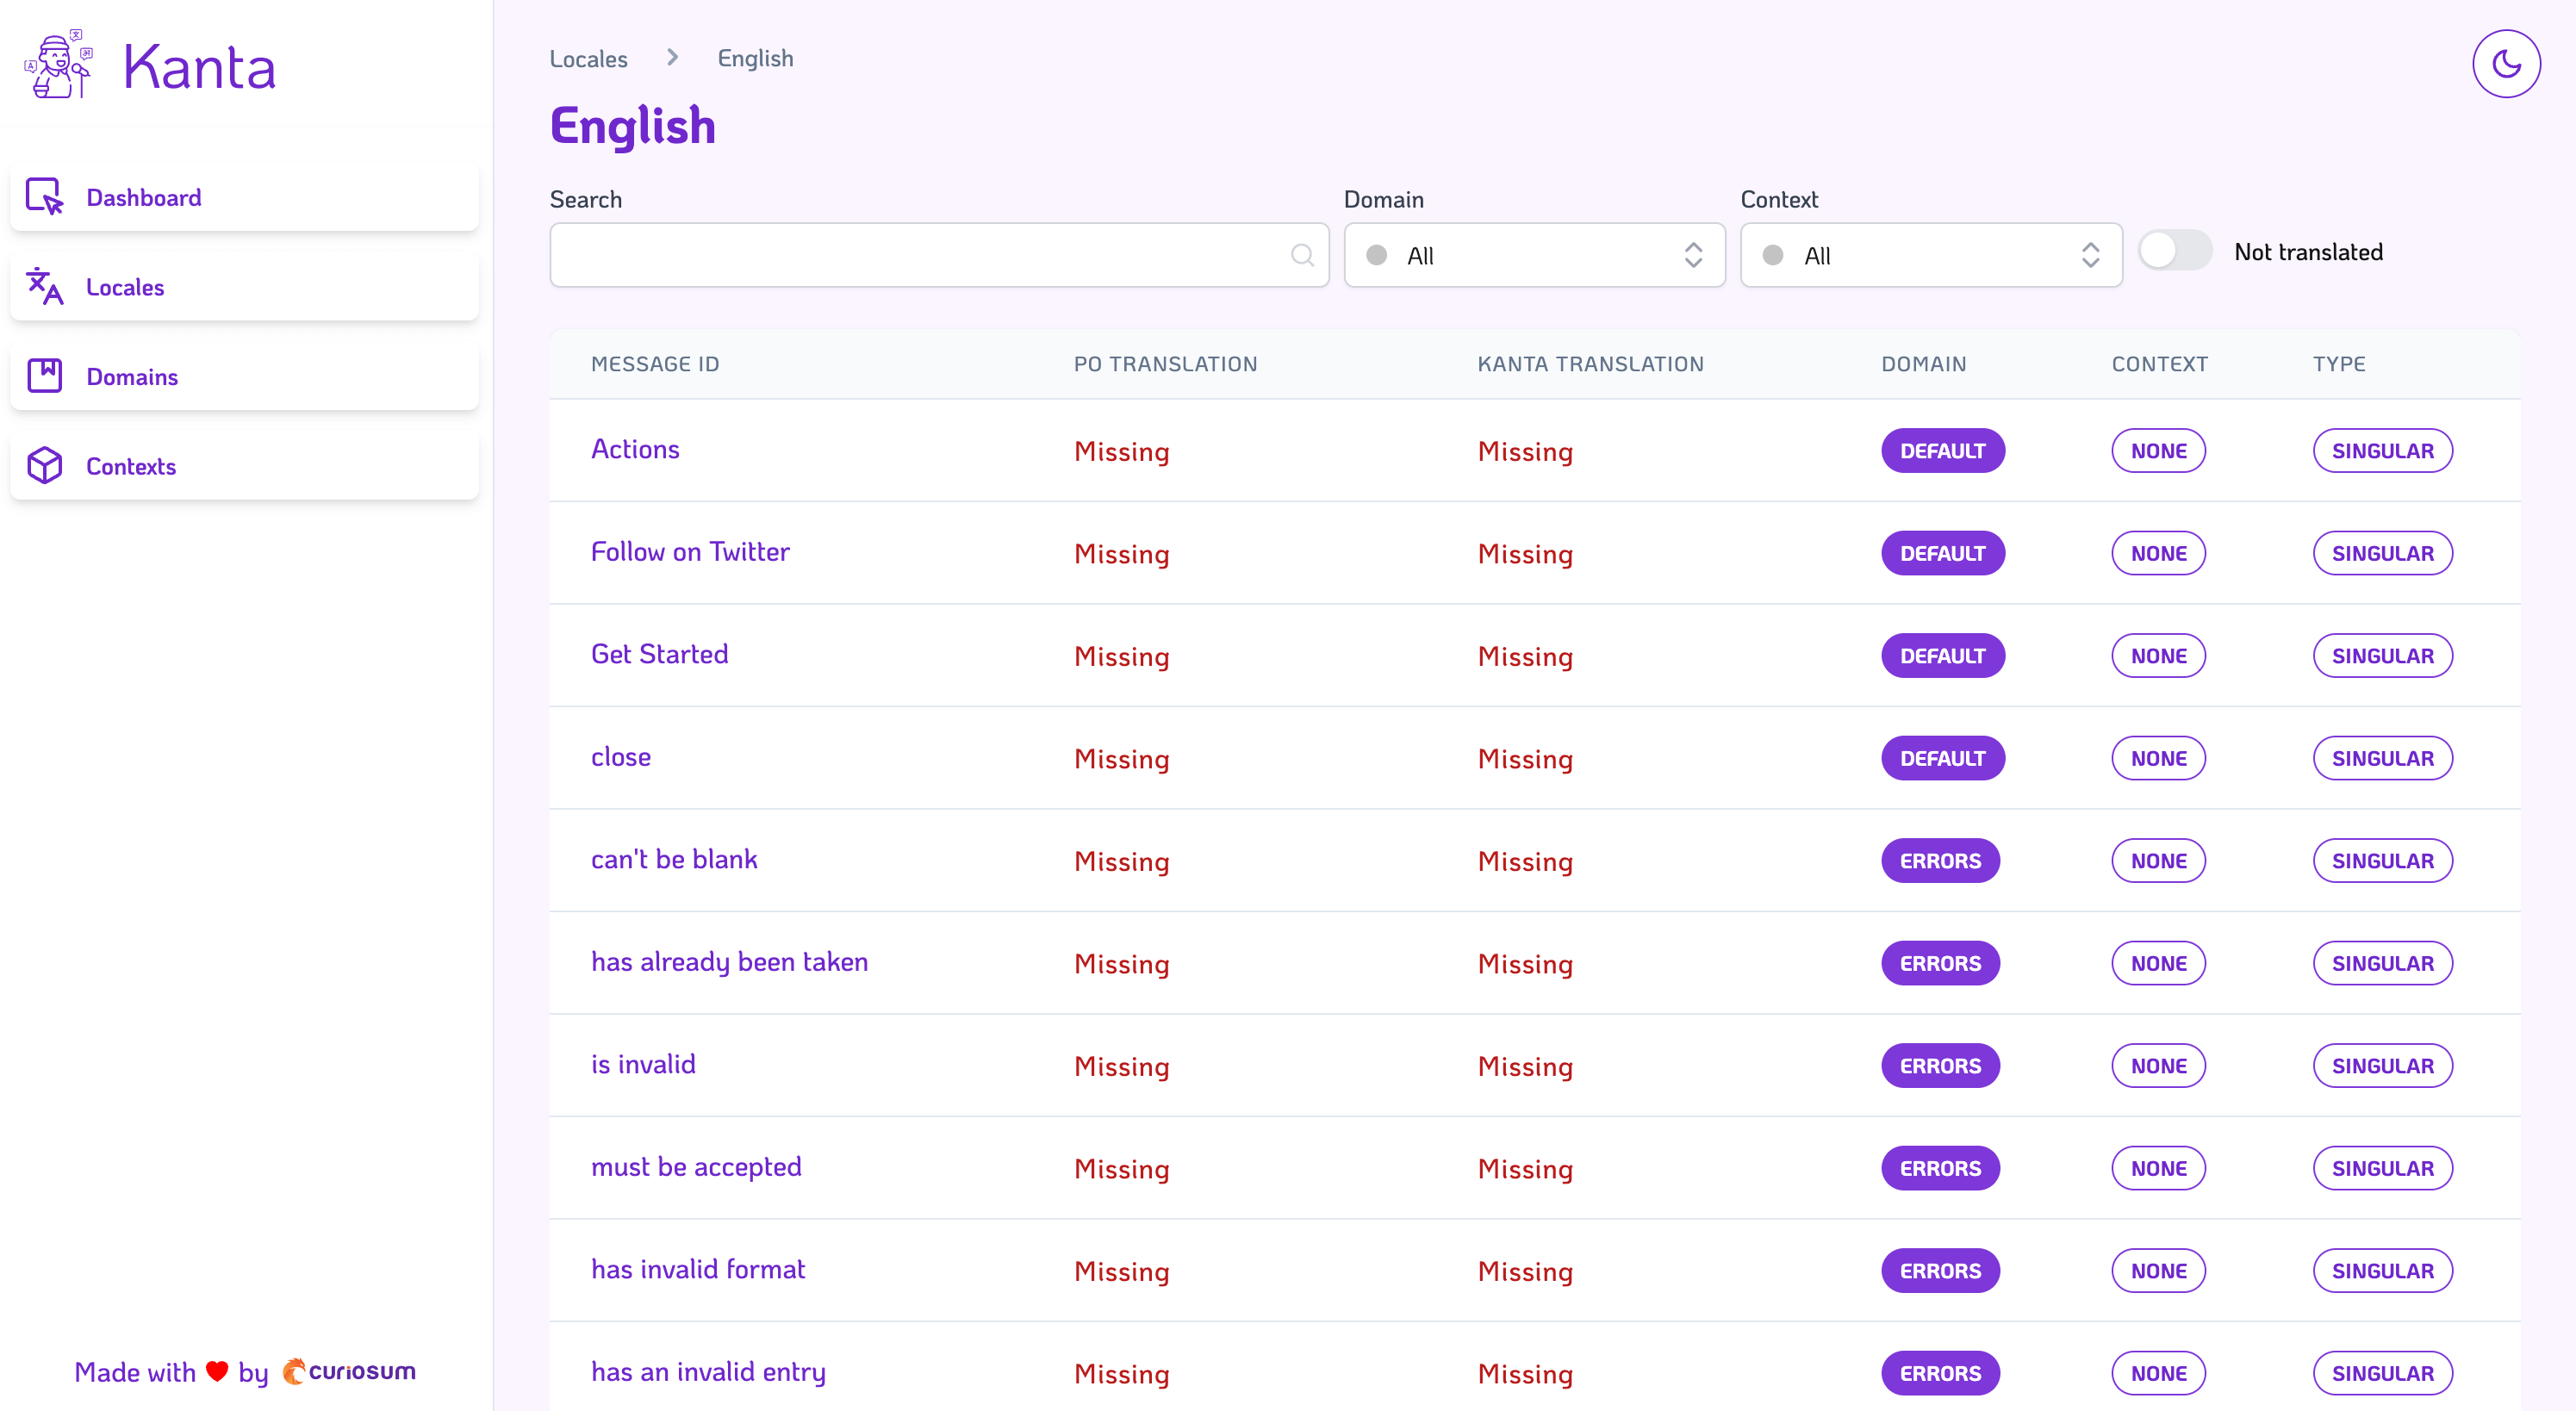
Task: Click the NONE badge in Follow on Twitter row
Action: [2158, 553]
